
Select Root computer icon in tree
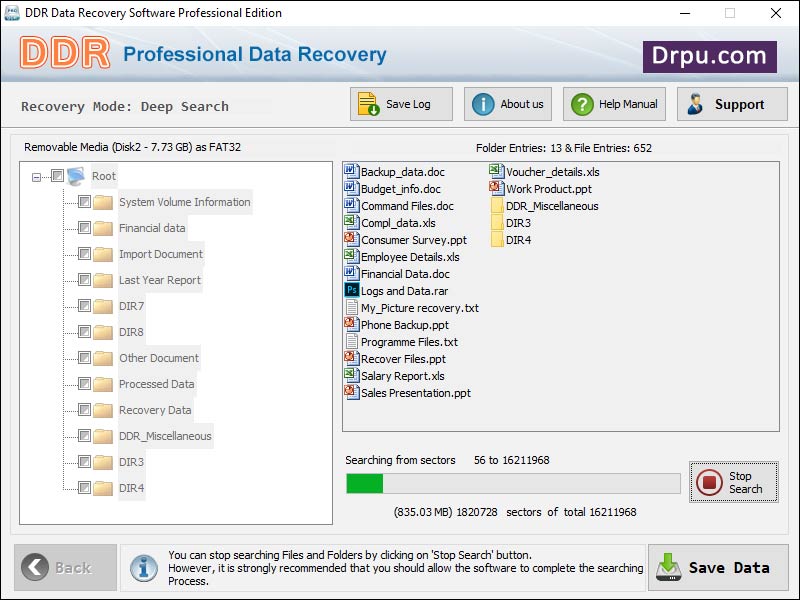(x=76, y=177)
